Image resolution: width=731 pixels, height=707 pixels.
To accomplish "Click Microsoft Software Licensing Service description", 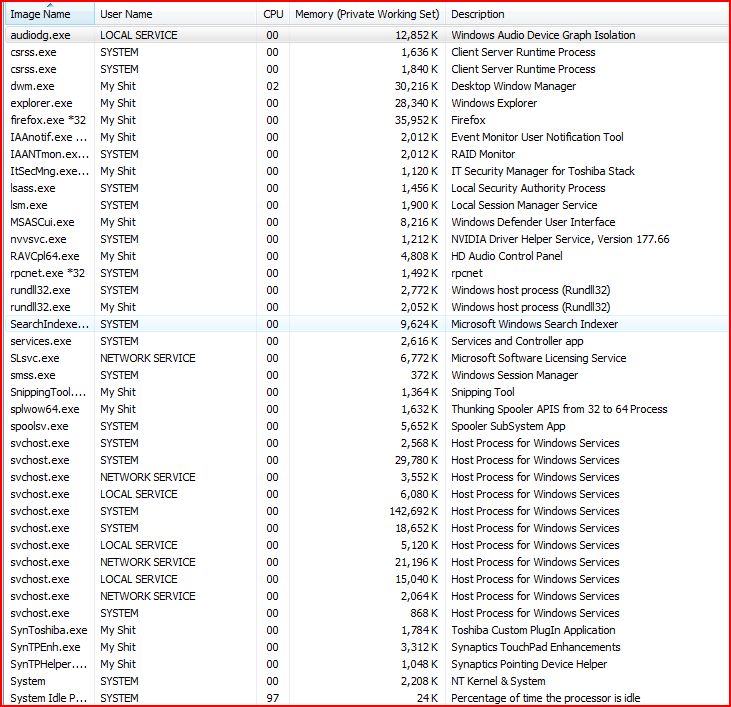I will pyautogui.click(x=538, y=358).
